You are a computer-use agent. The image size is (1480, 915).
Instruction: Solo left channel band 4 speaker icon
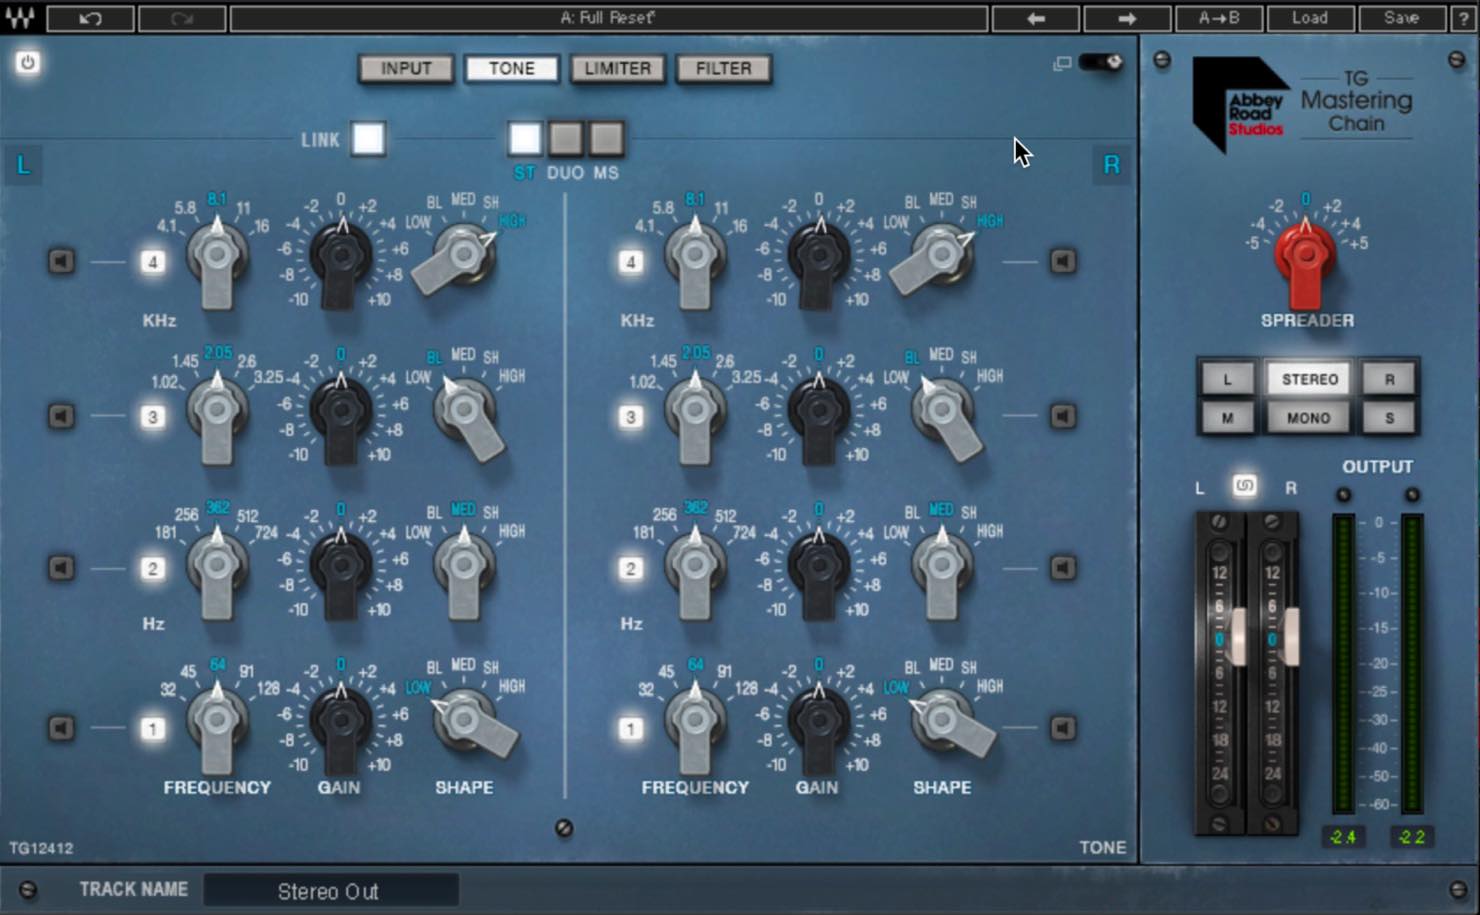61,261
